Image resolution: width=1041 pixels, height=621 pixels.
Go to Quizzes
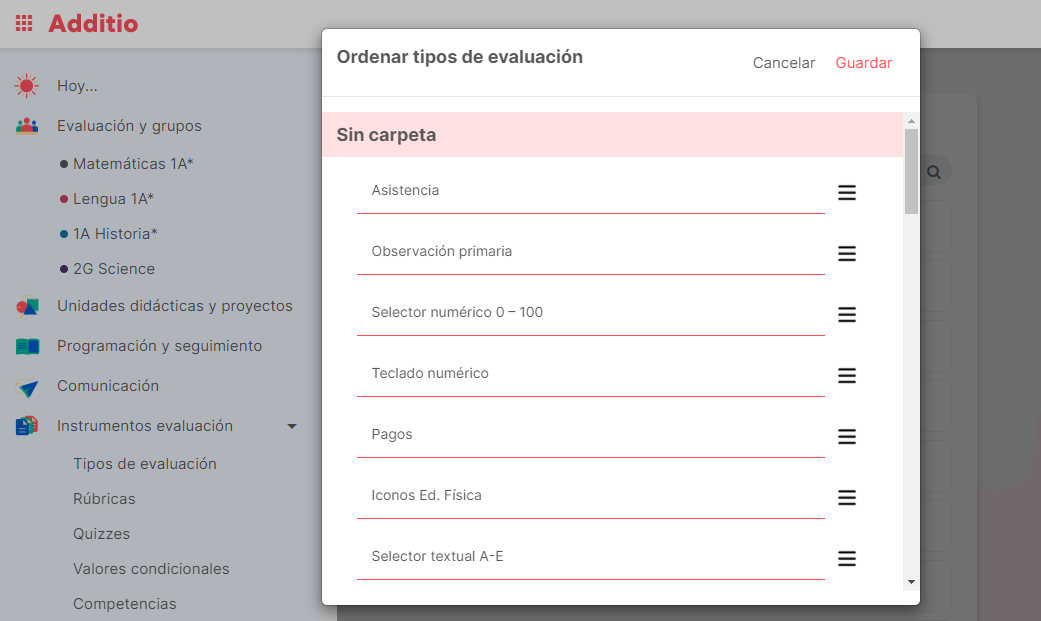point(102,534)
